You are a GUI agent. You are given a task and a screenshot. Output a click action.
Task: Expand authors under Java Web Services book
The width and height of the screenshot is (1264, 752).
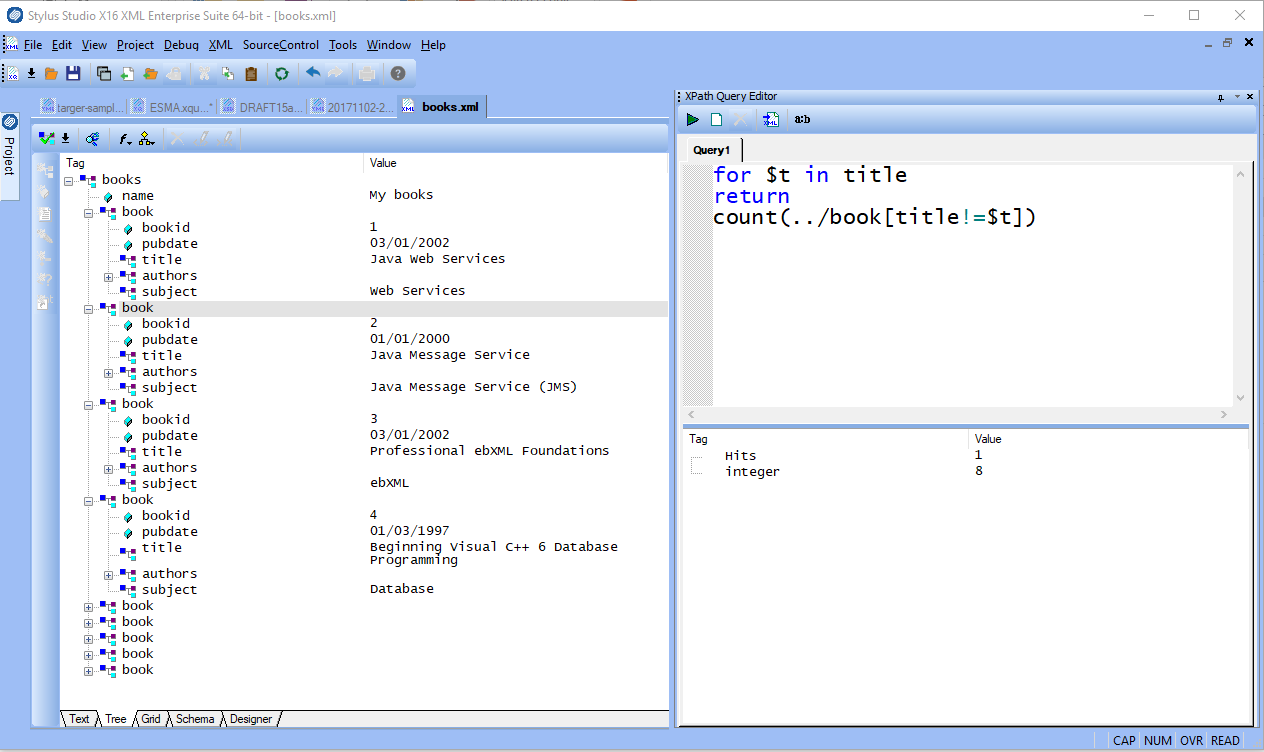(109, 277)
